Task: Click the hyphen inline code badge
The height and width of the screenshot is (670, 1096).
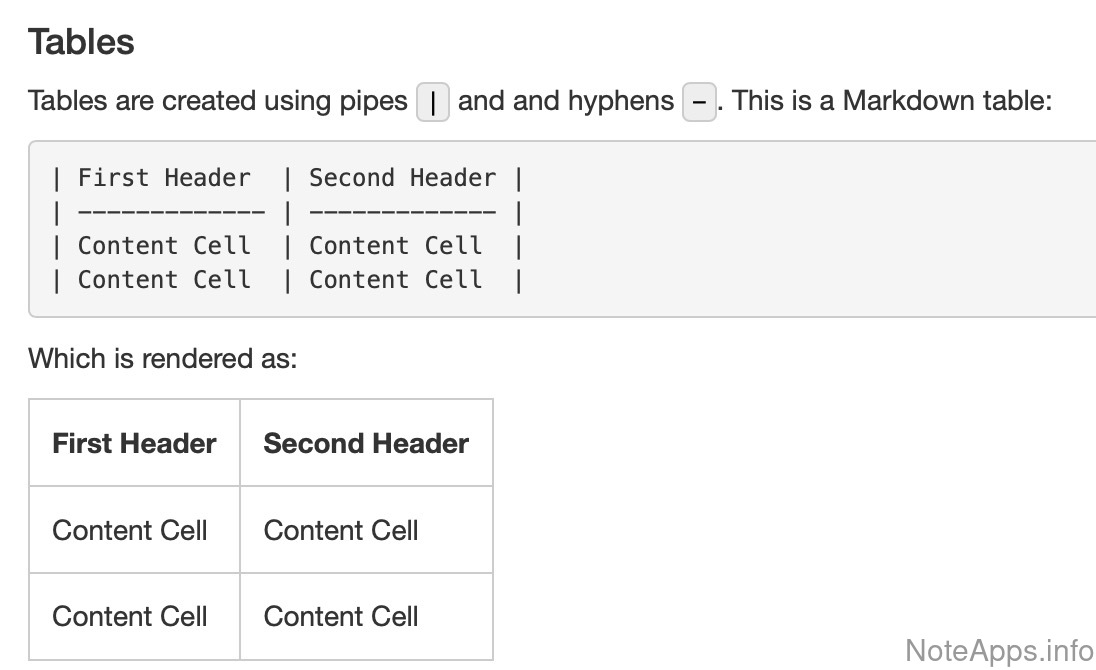Action: pos(699,103)
